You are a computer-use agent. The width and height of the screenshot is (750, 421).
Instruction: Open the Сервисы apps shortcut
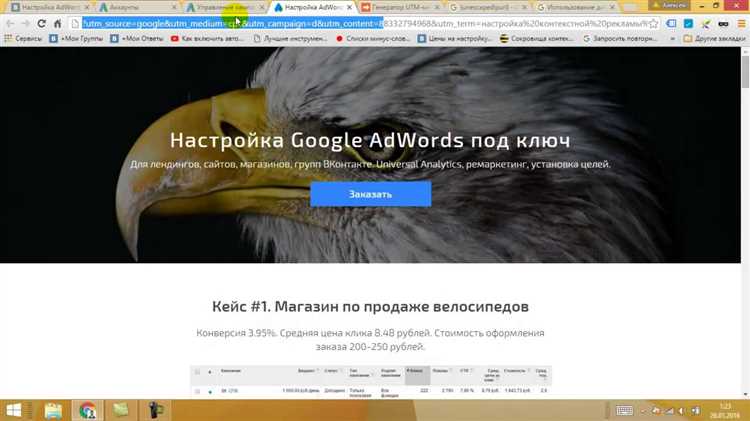click(x=23, y=39)
